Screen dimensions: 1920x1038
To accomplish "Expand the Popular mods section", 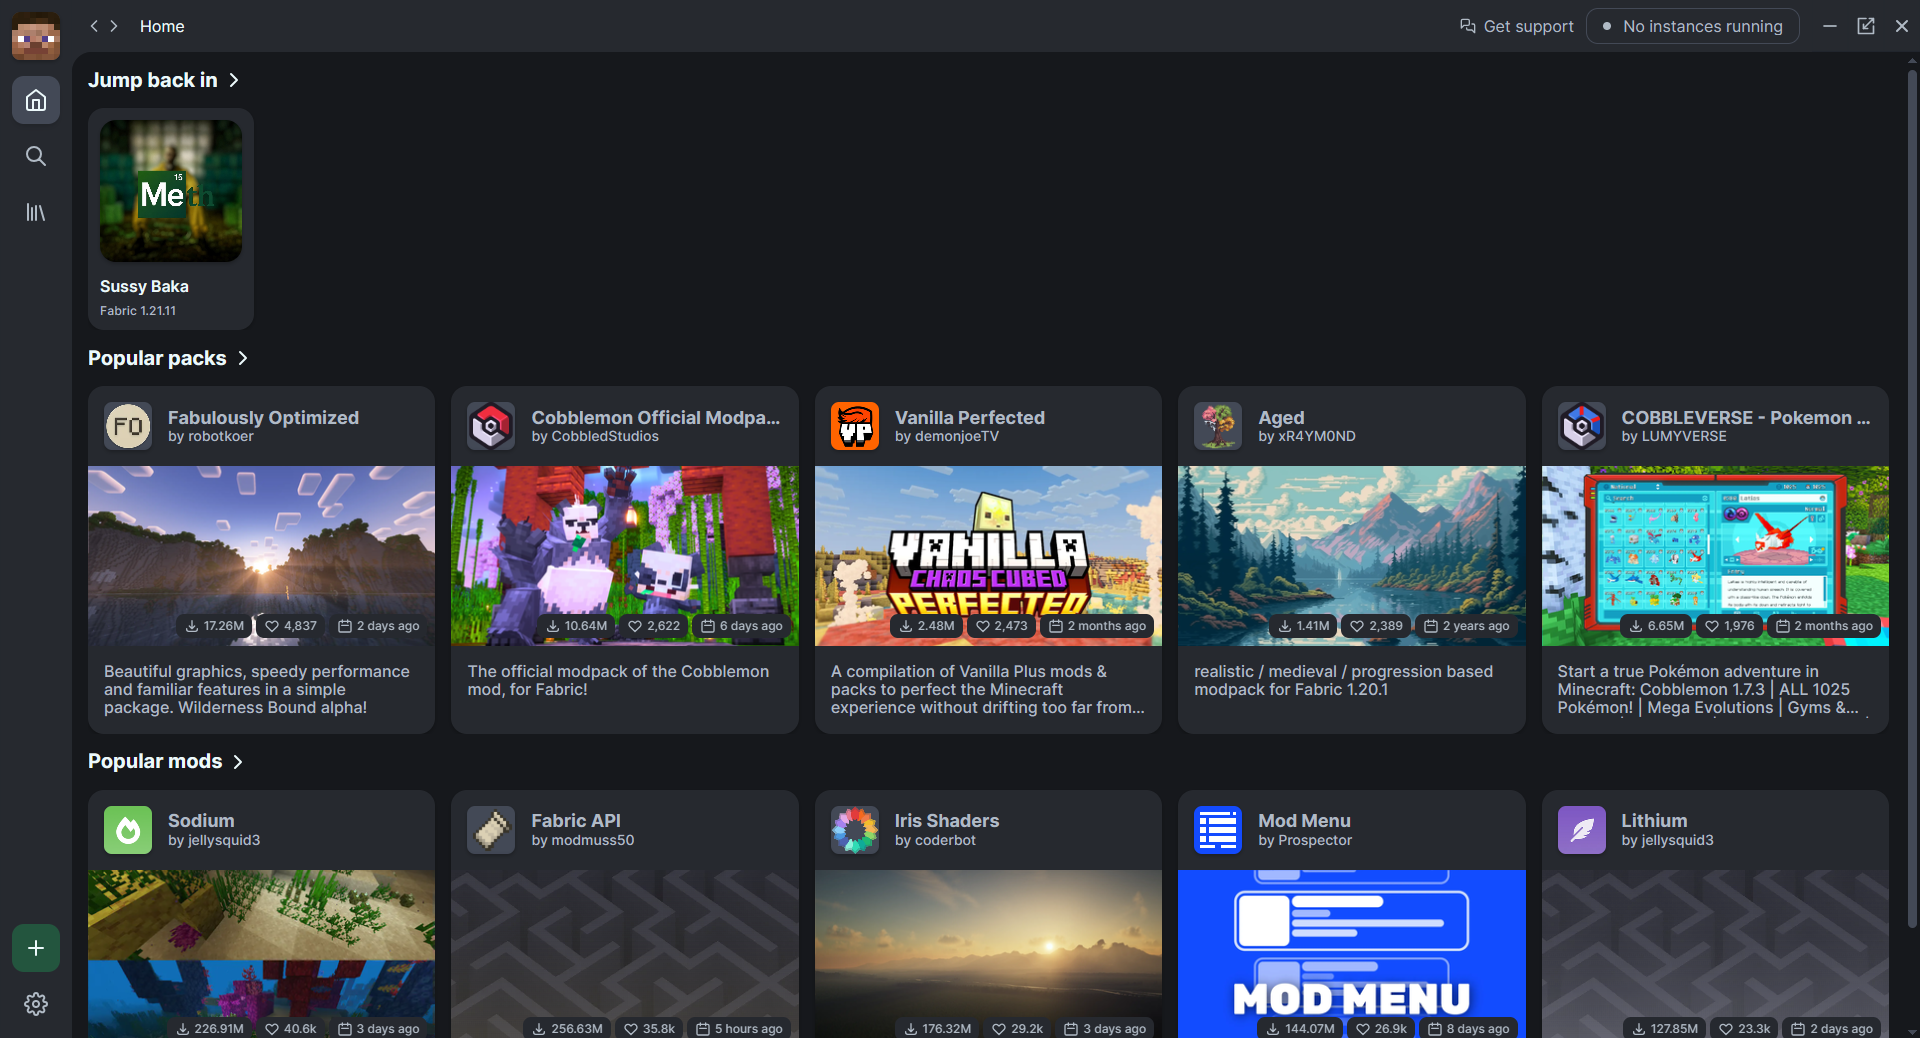I will [x=166, y=761].
